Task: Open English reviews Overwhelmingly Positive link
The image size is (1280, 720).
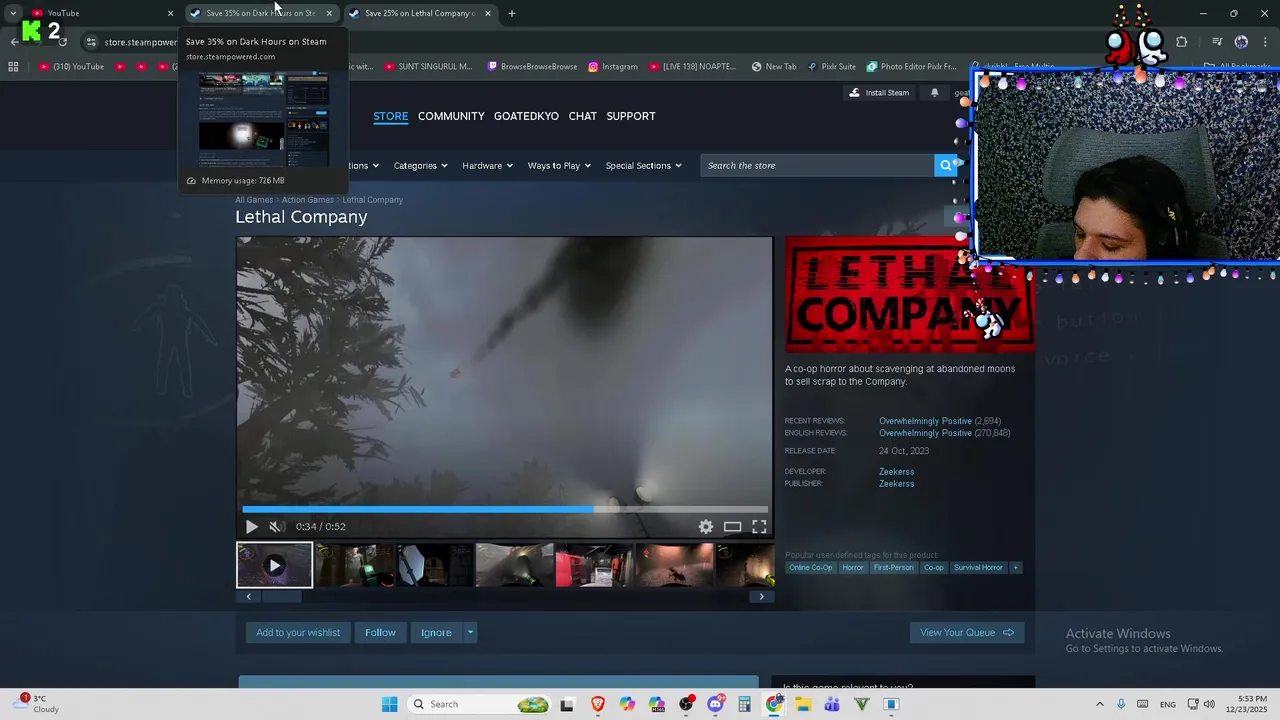Action: pos(925,433)
